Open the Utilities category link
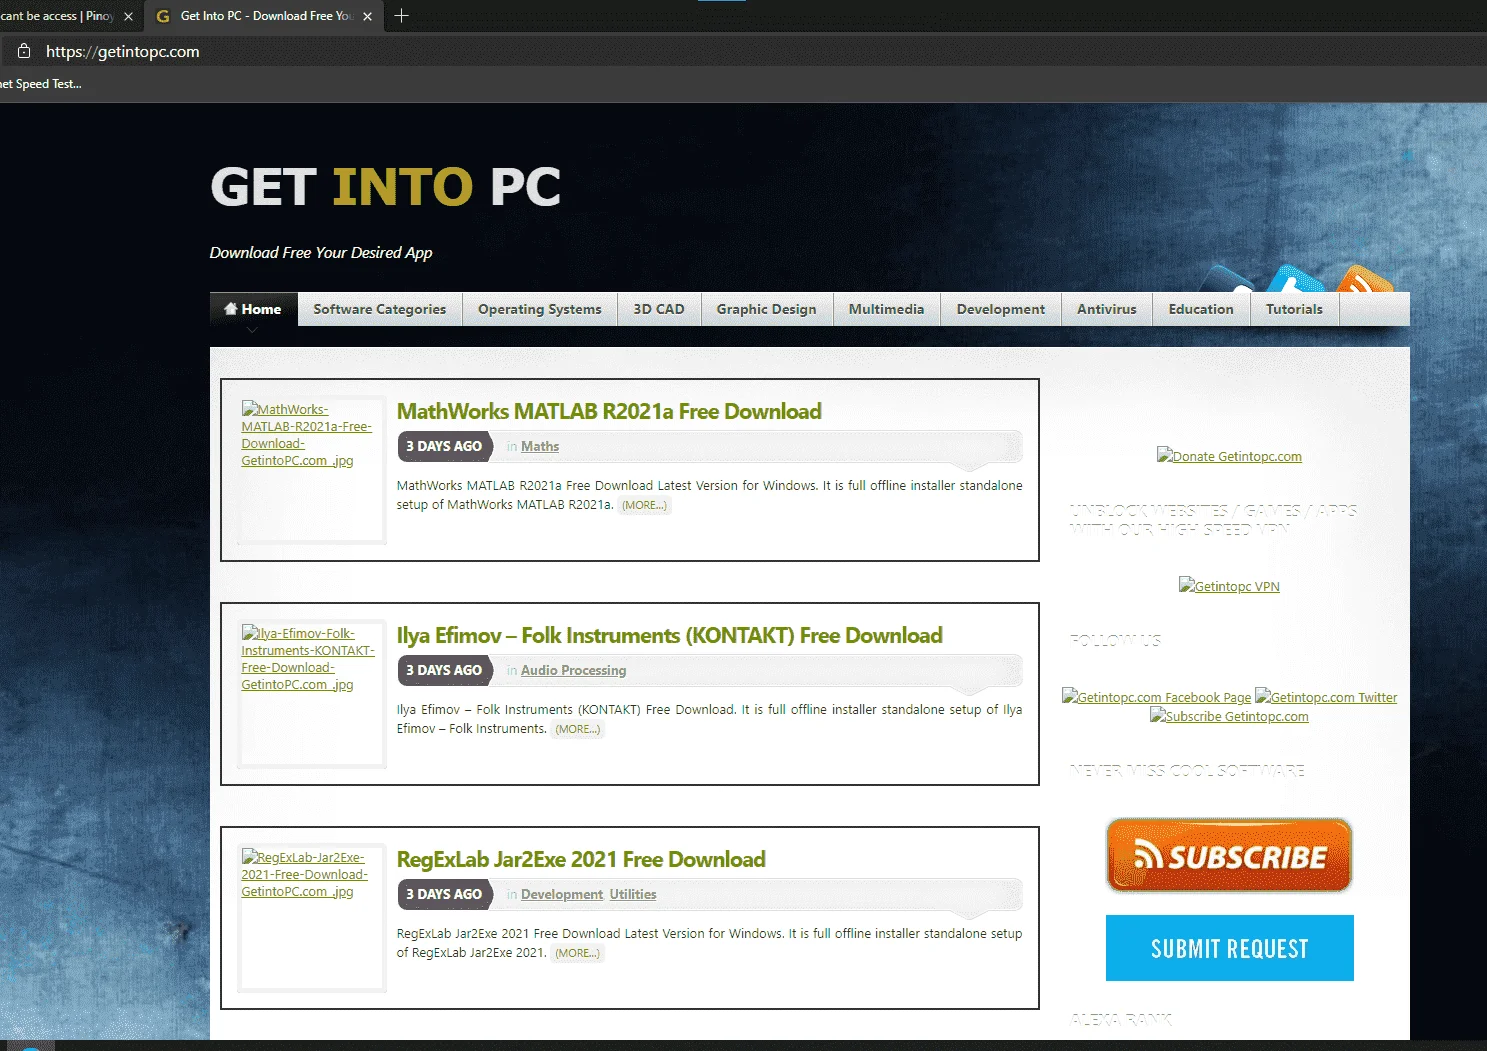This screenshot has height=1051, width=1487. click(633, 894)
